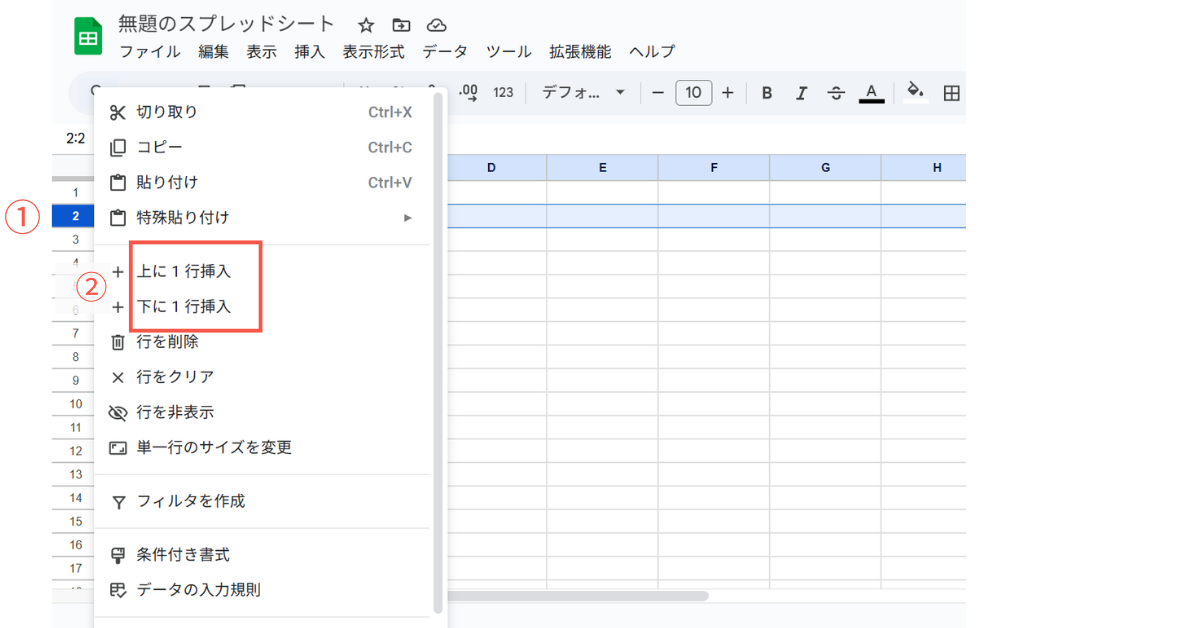The image size is (1200, 628).
Task: Click the Google Sheets home logo
Action: tap(88, 37)
